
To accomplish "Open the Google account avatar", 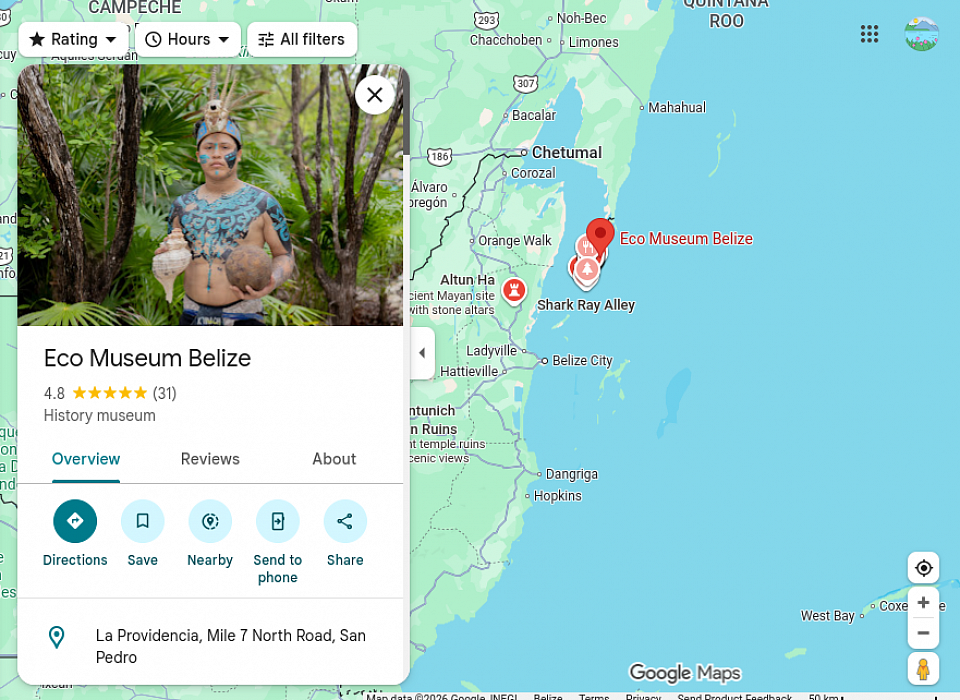I will (921, 34).
